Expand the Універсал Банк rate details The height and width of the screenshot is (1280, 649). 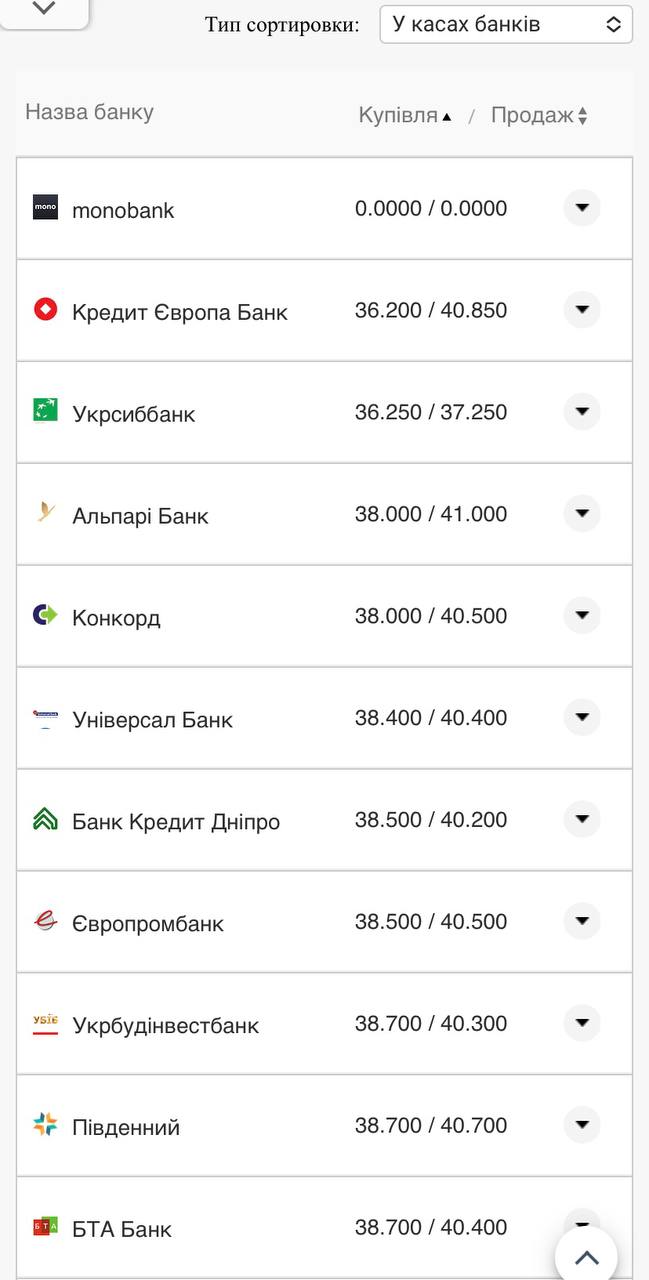[581, 717]
